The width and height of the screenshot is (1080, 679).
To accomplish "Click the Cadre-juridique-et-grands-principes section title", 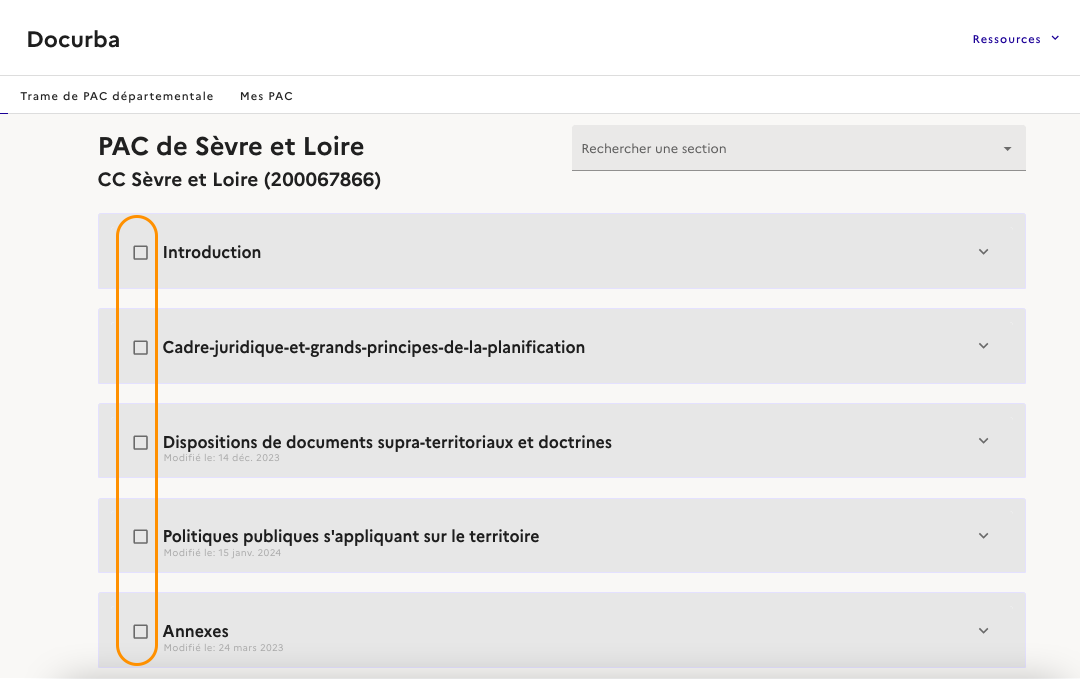I will 374,347.
